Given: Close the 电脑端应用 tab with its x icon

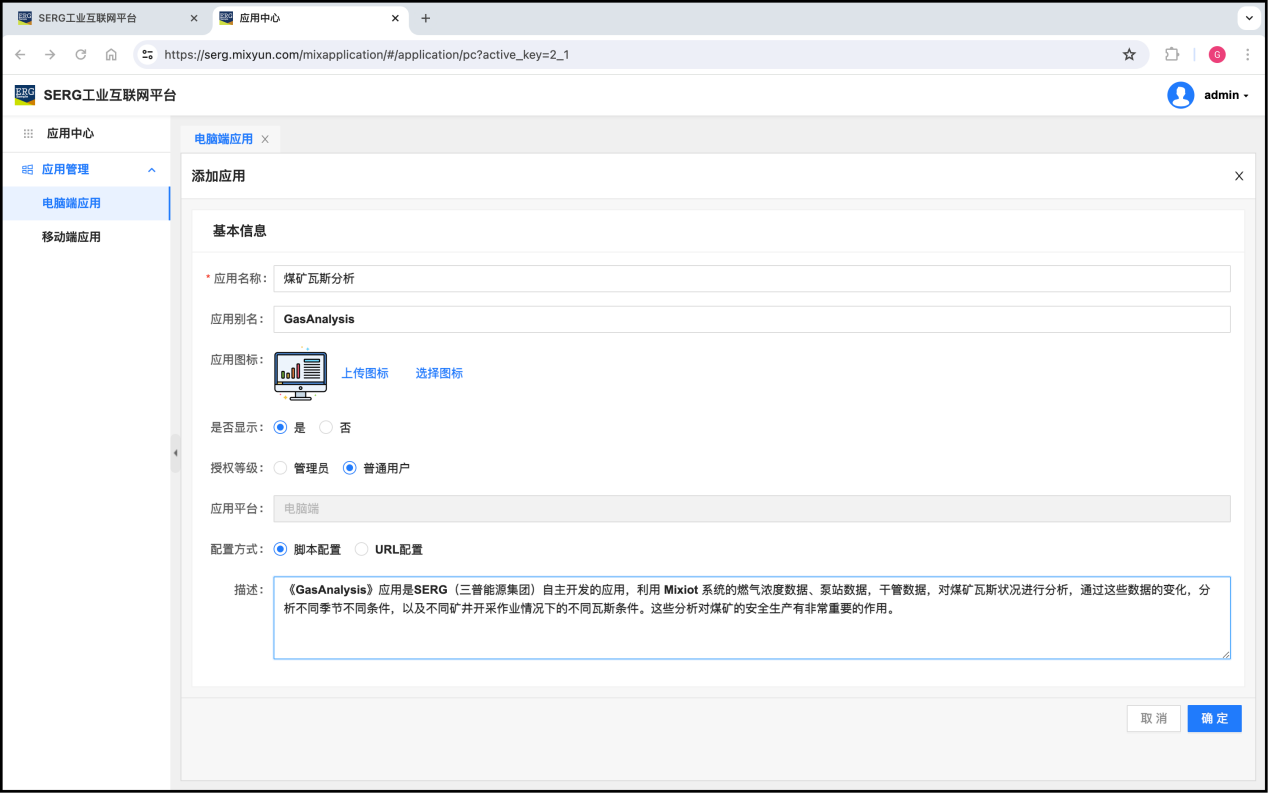Looking at the screenshot, I should point(265,139).
